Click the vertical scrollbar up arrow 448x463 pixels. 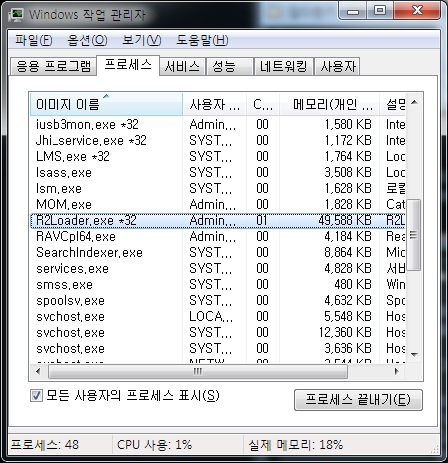(x=414, y=102)
